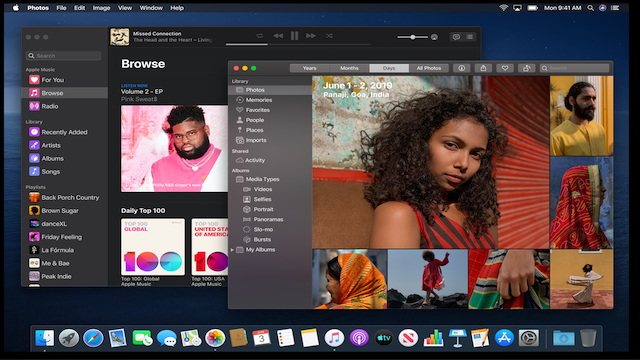
Task: Open Me & Bae playlist
Action: pyautogui.click(x=64, y=263)
